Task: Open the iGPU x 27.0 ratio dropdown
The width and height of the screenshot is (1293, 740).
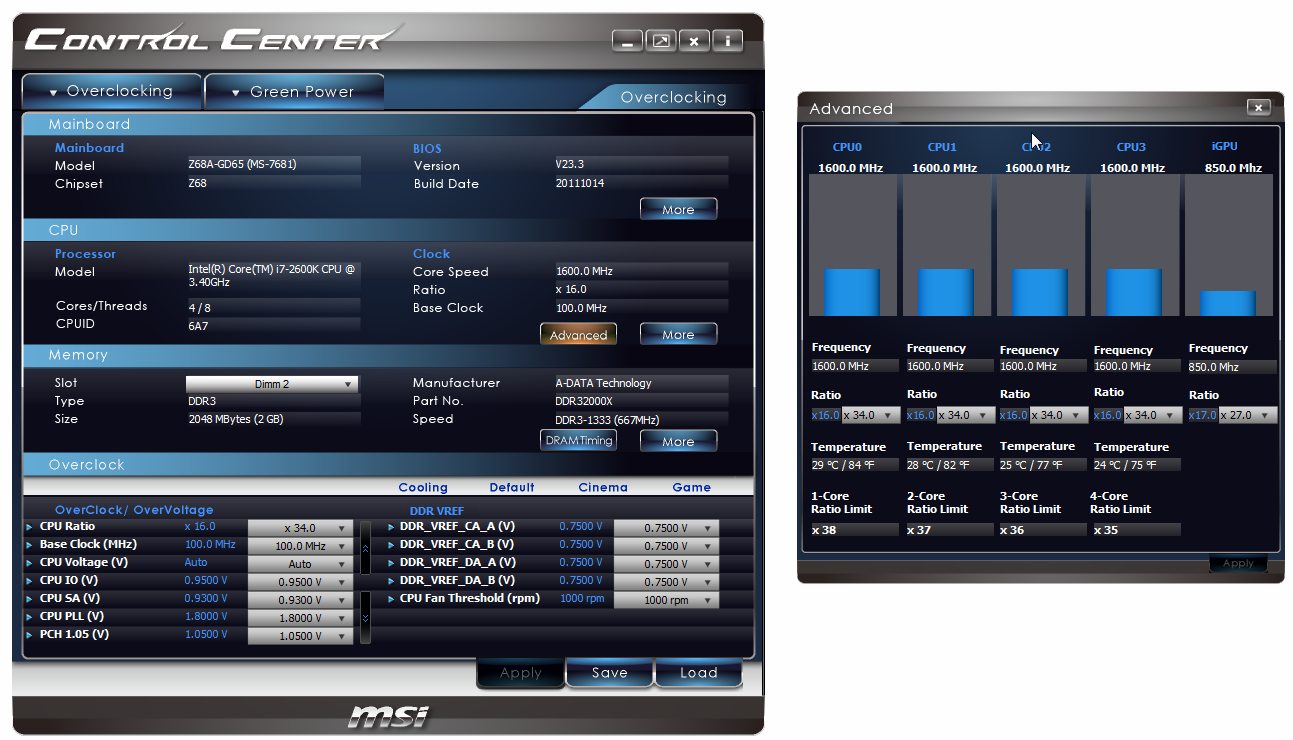Action: click(1247, 415)
